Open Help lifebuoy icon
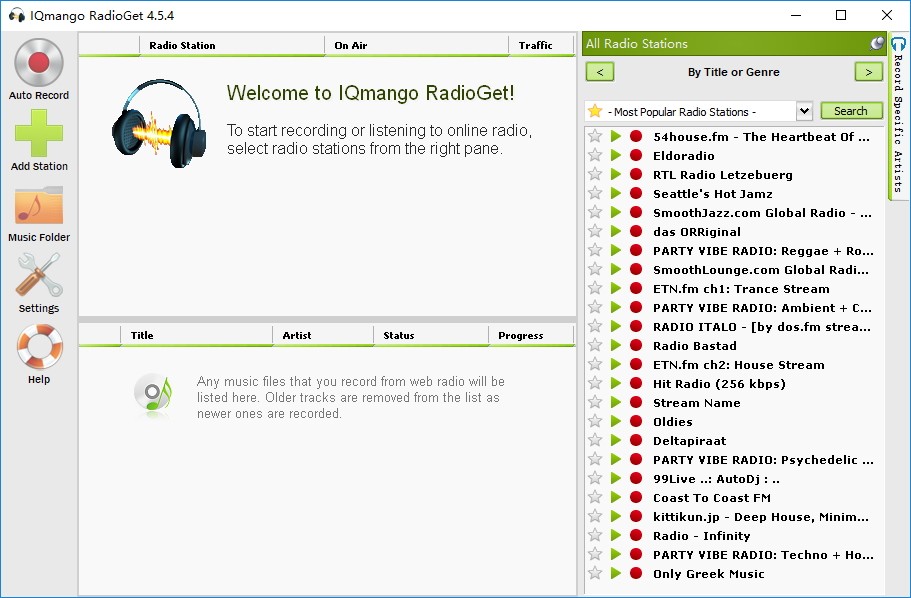Screen dimensions: 911x598 [x=38, y=346]
